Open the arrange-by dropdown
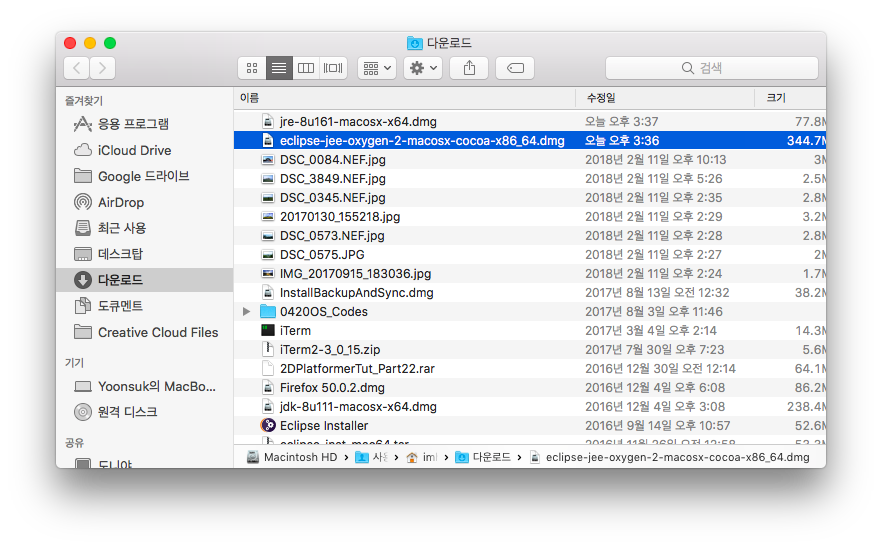This screenshot has width=882, height=548. pos(377,68)
